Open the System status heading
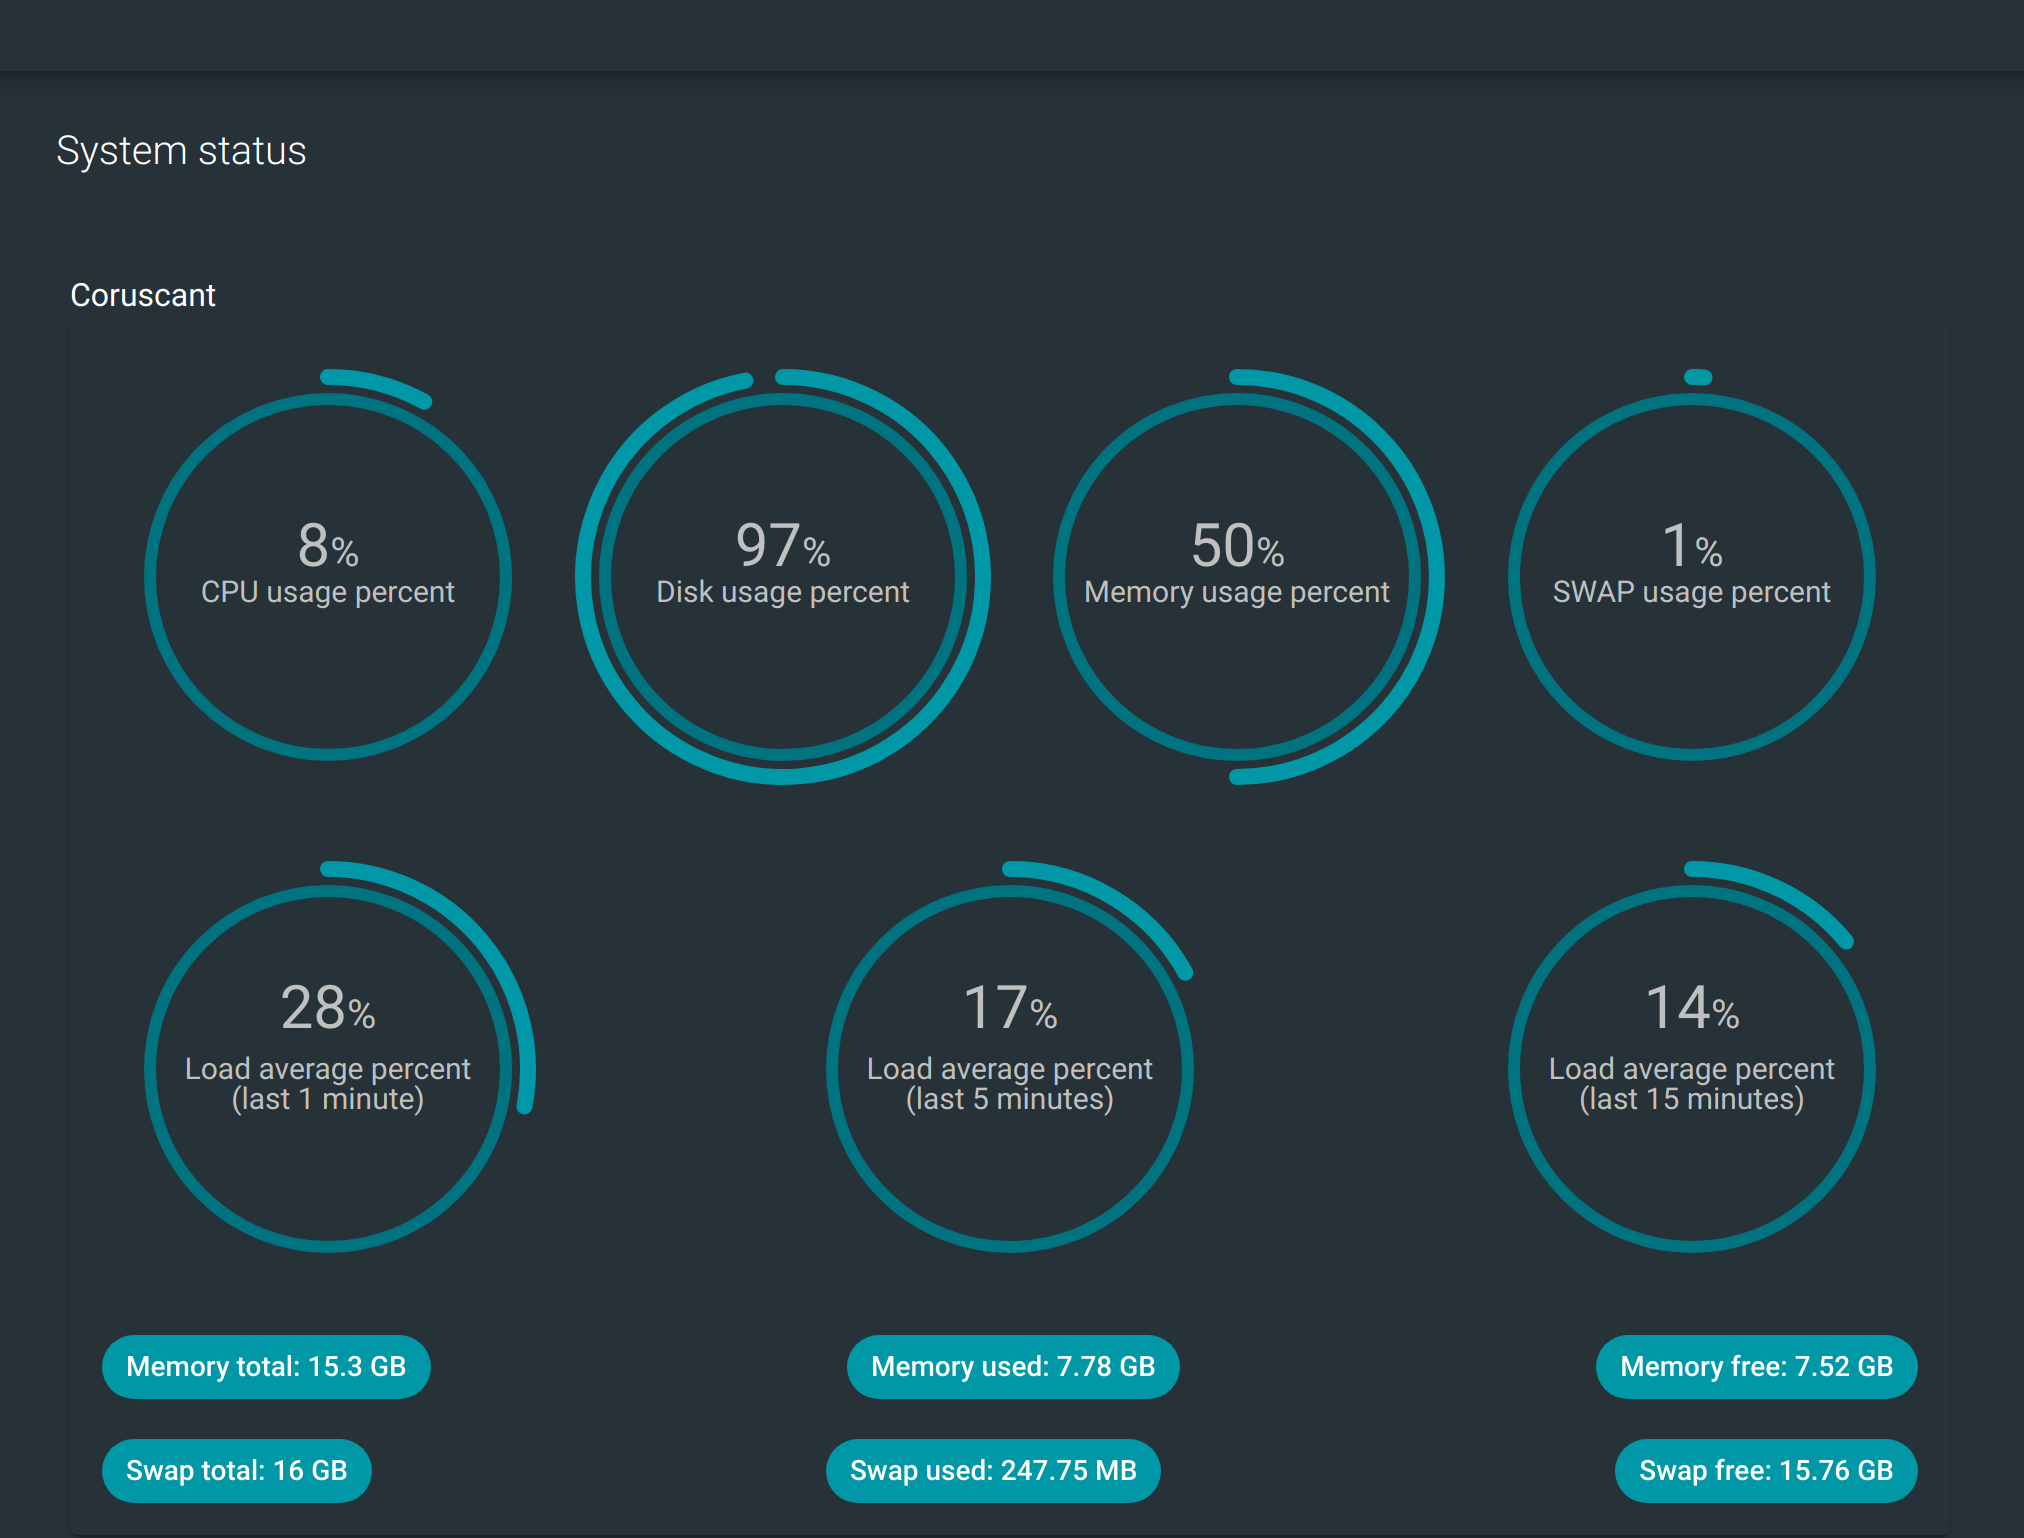Screen dimensions: 2024x1538 click(182, 151)
